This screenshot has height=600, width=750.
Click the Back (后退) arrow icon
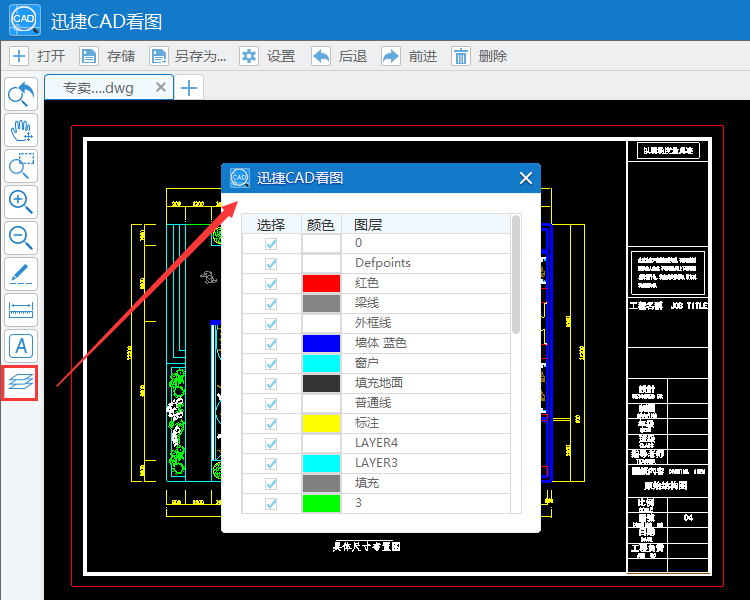tap(321, 56)
